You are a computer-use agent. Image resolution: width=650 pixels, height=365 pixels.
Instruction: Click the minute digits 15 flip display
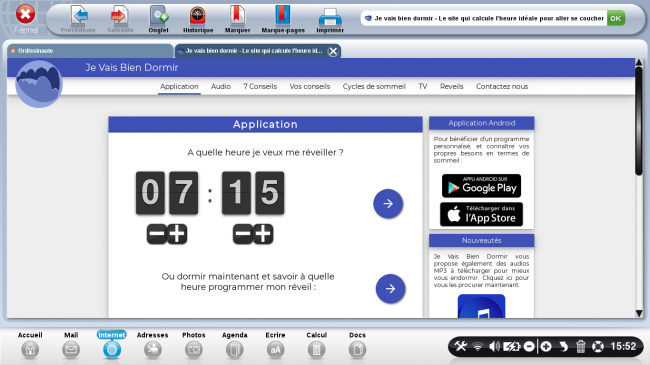point(253,193)
